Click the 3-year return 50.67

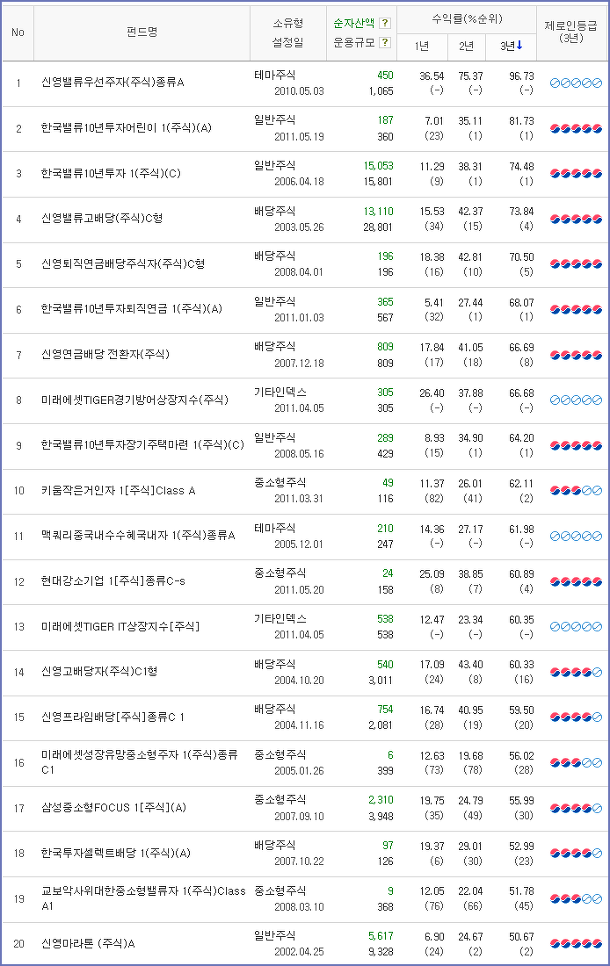(521, 937)
